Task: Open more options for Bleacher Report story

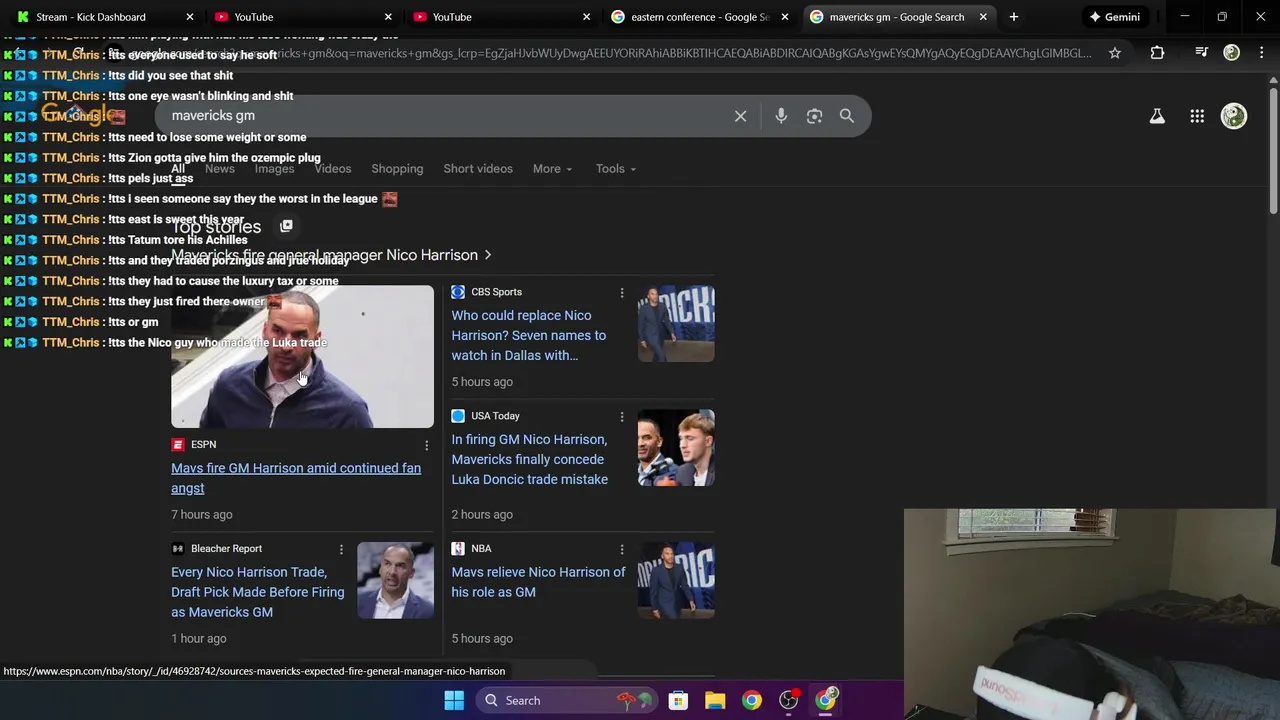Action: 341,550
